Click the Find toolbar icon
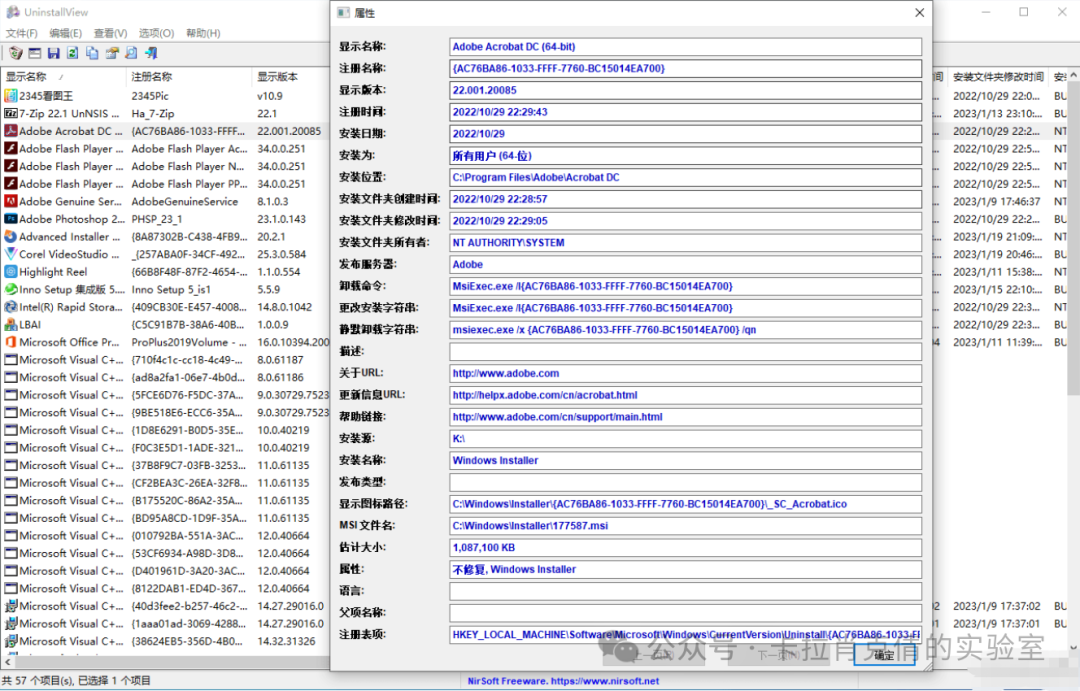 [132, 53]
